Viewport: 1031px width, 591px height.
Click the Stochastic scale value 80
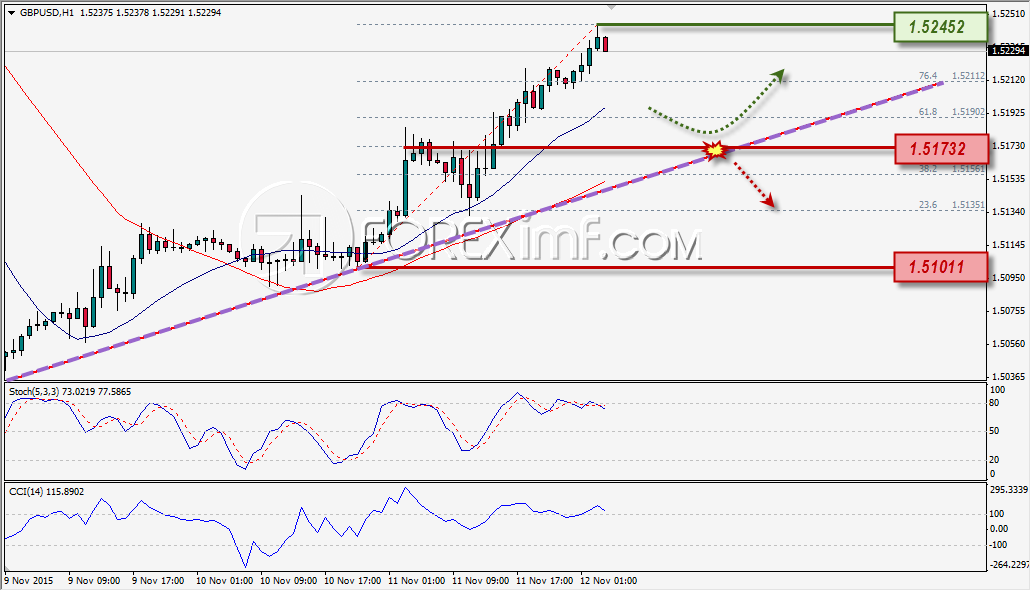click(994, 403)
